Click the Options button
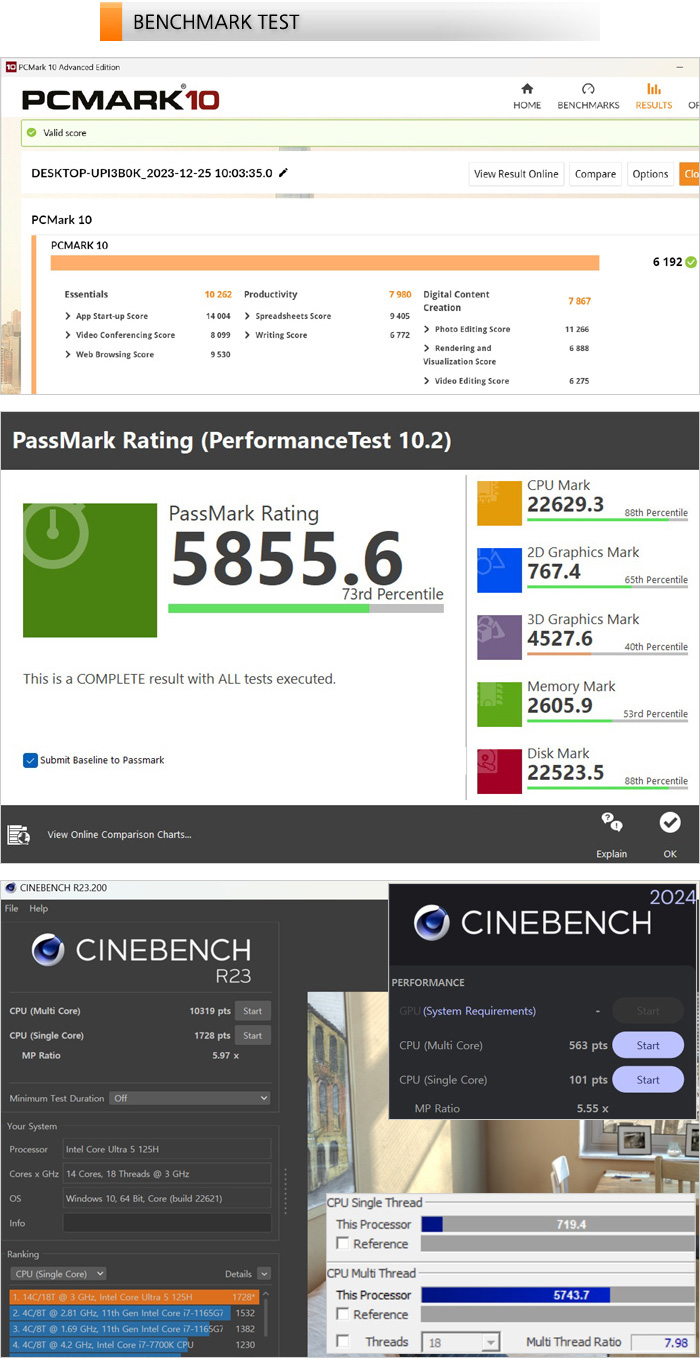The height and width of the screenshot is (1362, 700). click(x=650, y=174)
